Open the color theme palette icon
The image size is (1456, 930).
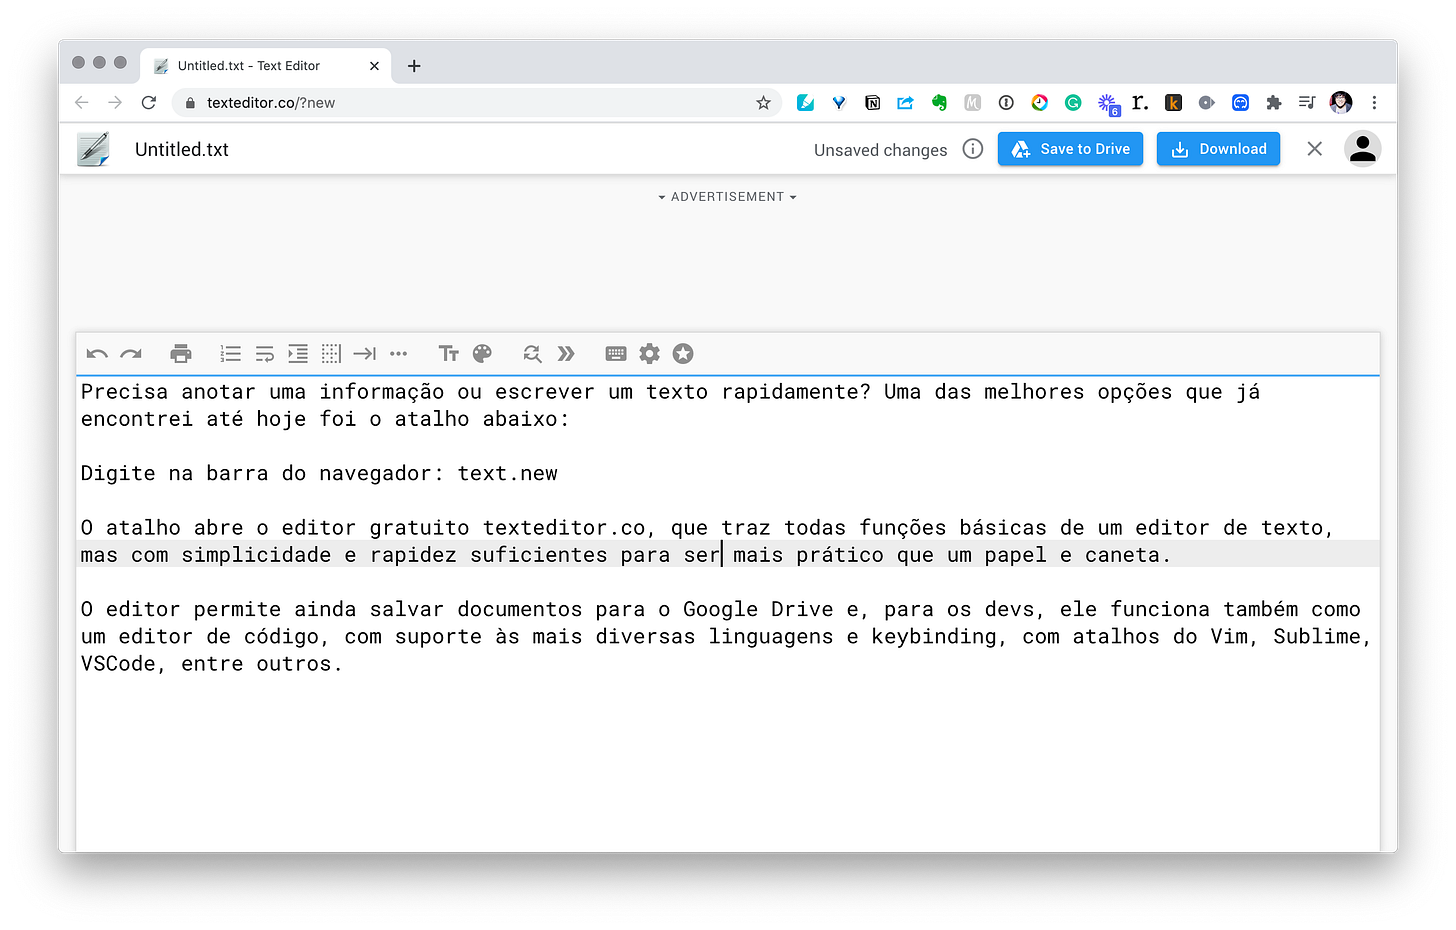482,354
